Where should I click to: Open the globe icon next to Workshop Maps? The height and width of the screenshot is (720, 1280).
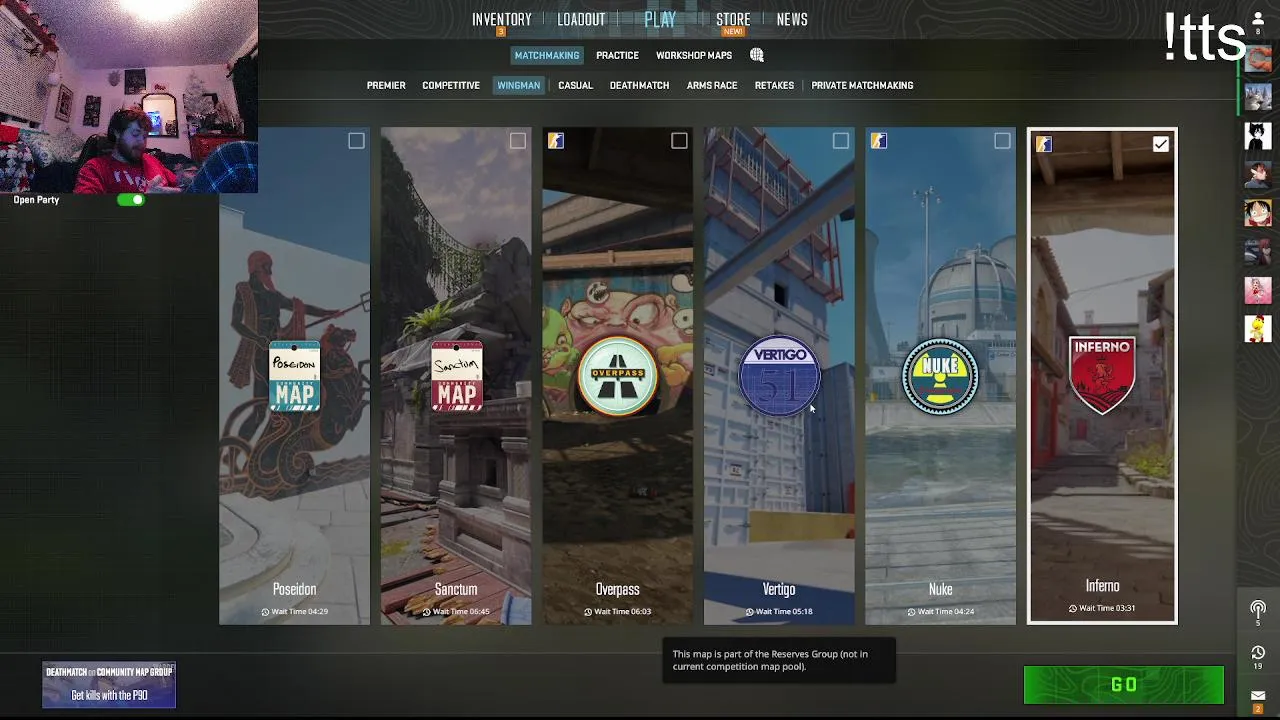pyautogui.click(x=757, y=55)
